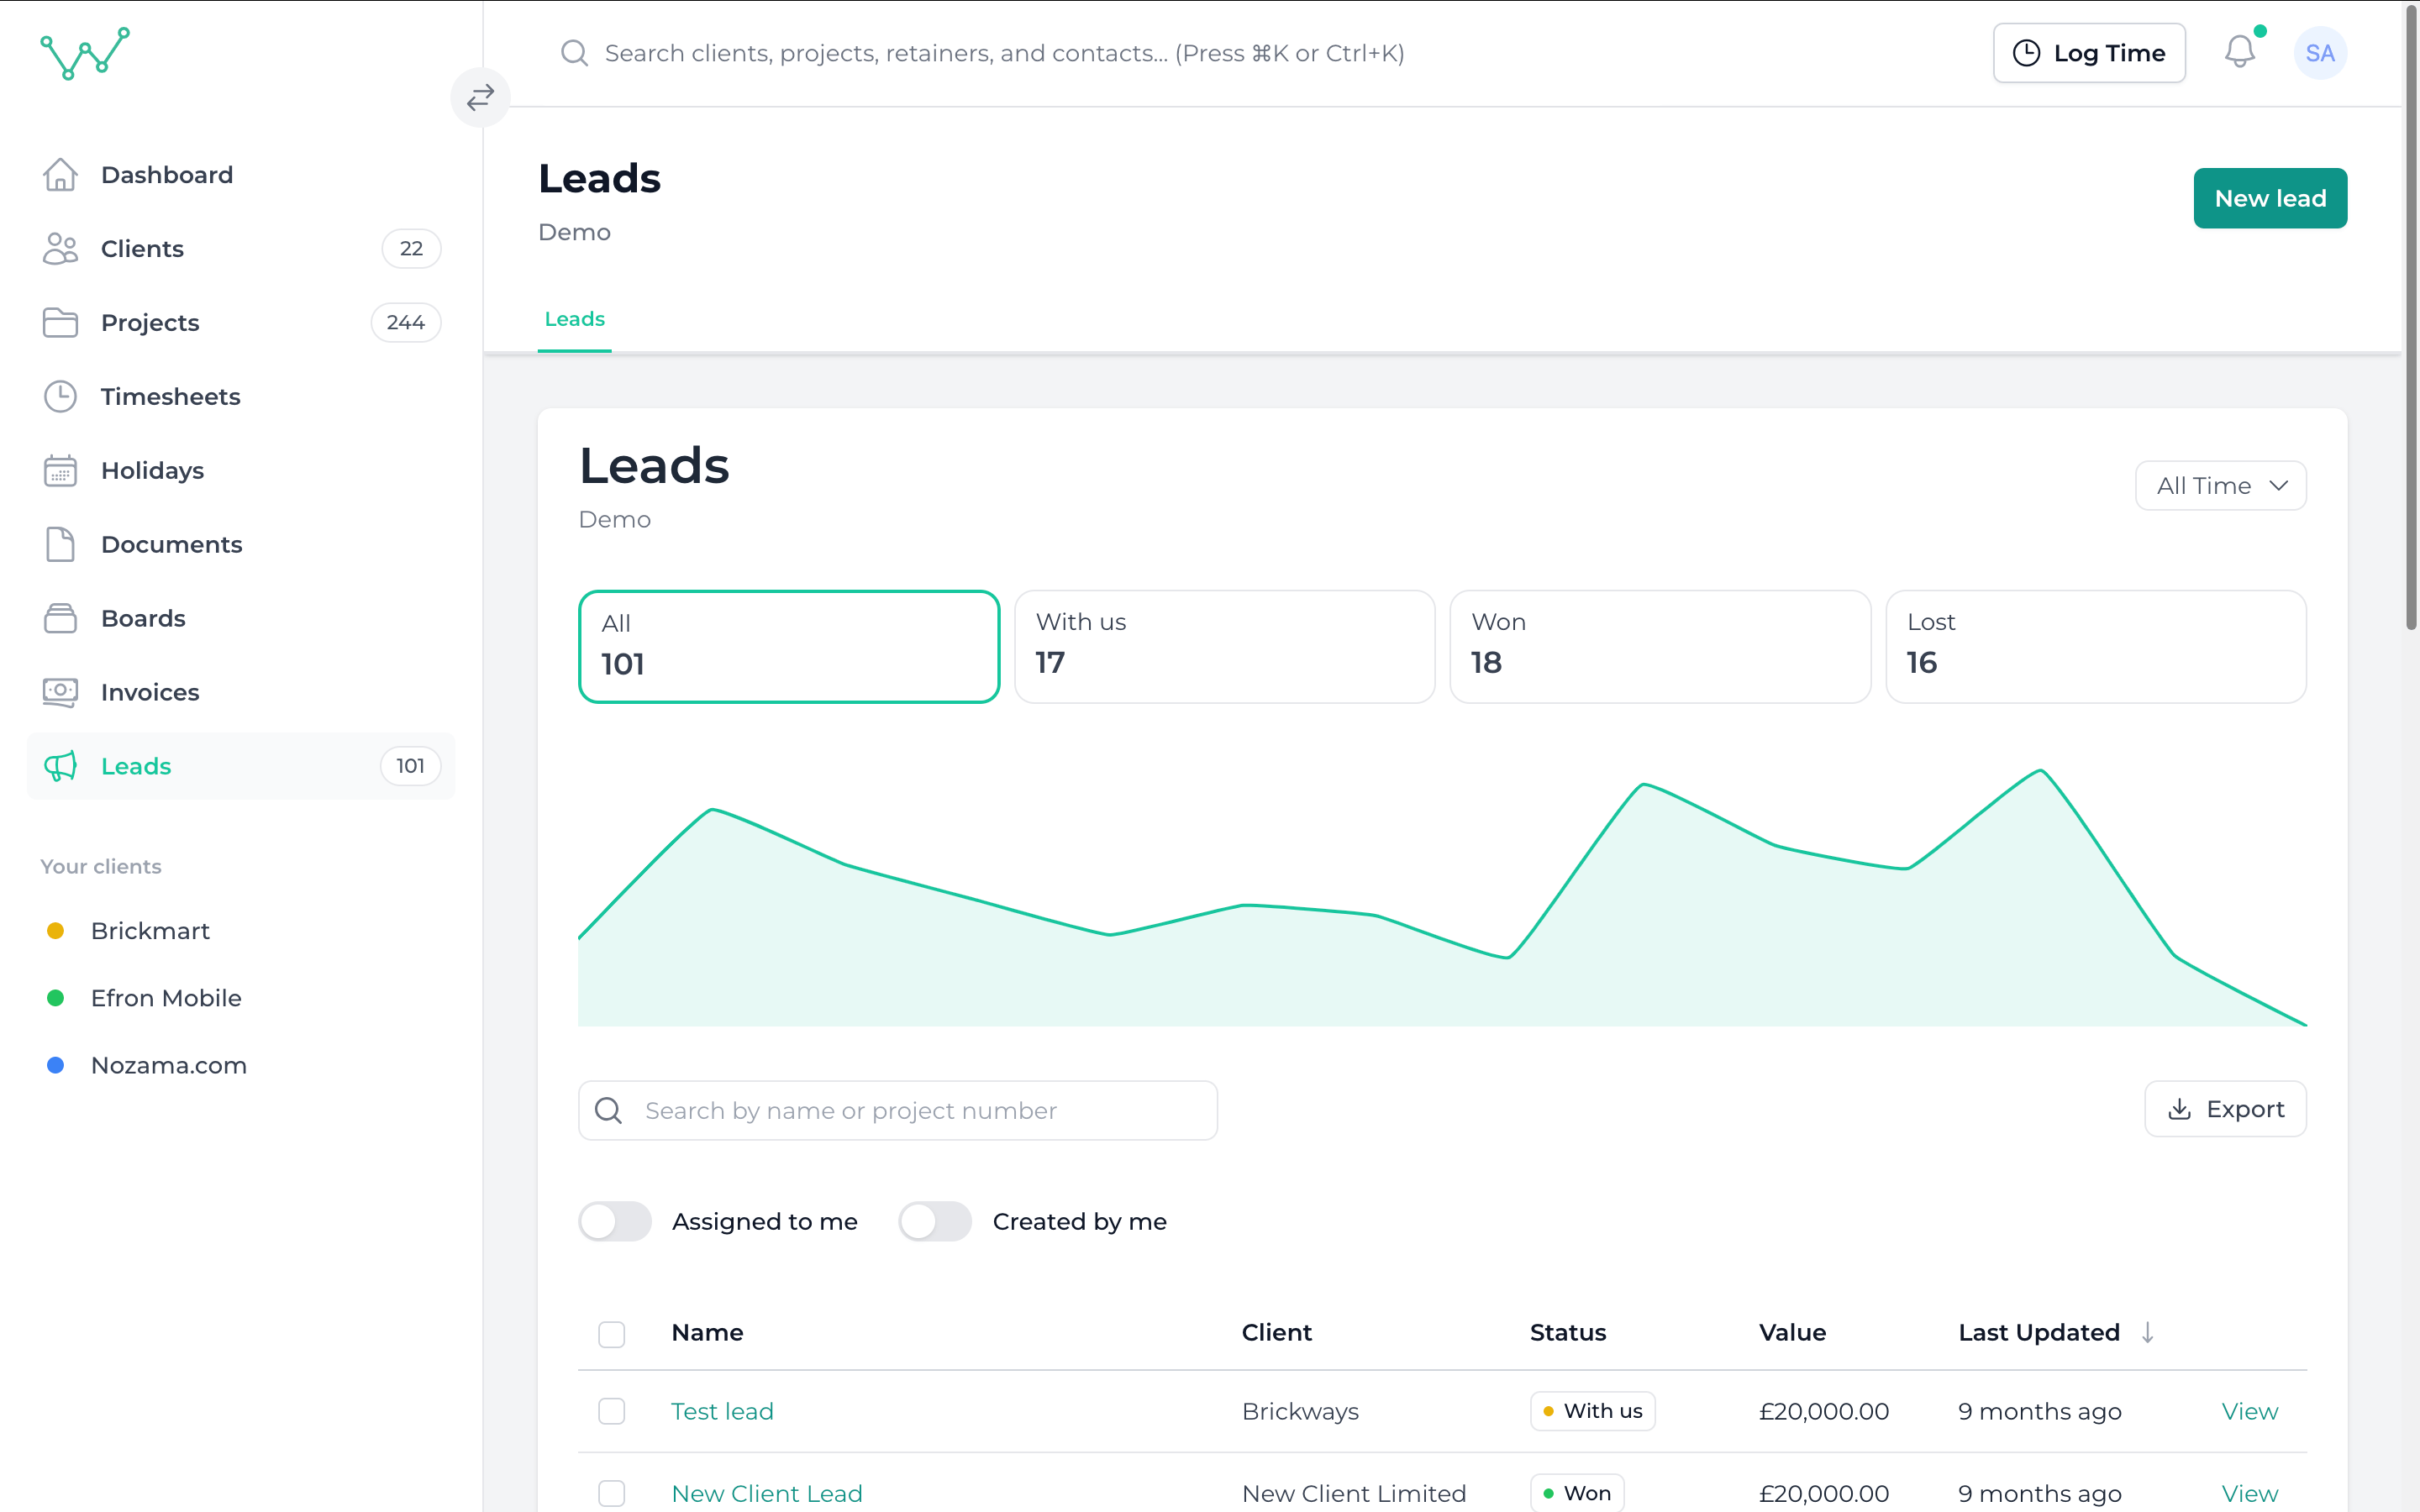This screenshot has height=1512, width=2420.
Task: Click the New lead button
Action: [2270, 198]
